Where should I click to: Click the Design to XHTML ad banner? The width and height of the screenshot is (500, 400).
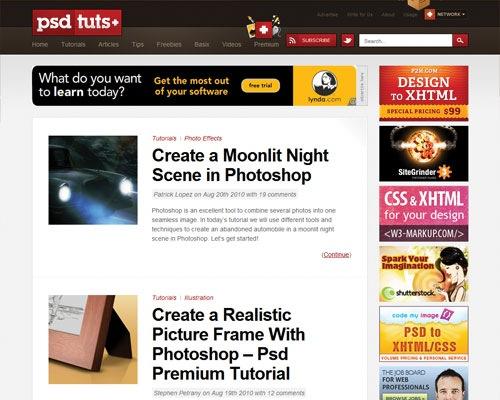[x=424, y=93]
